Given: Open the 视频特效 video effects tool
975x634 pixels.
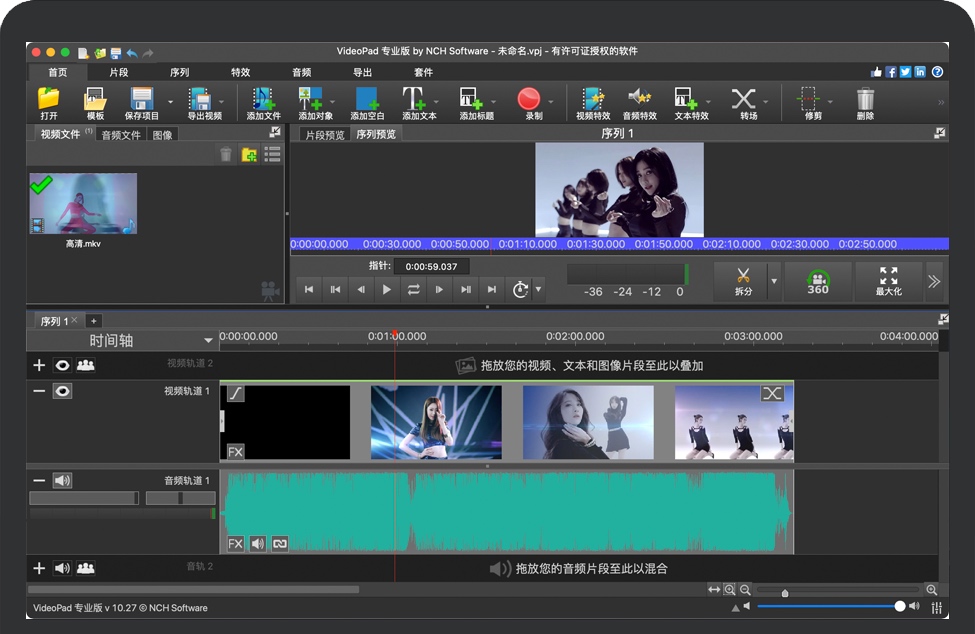Looking at the screenshot, I should tap(593, 100).
